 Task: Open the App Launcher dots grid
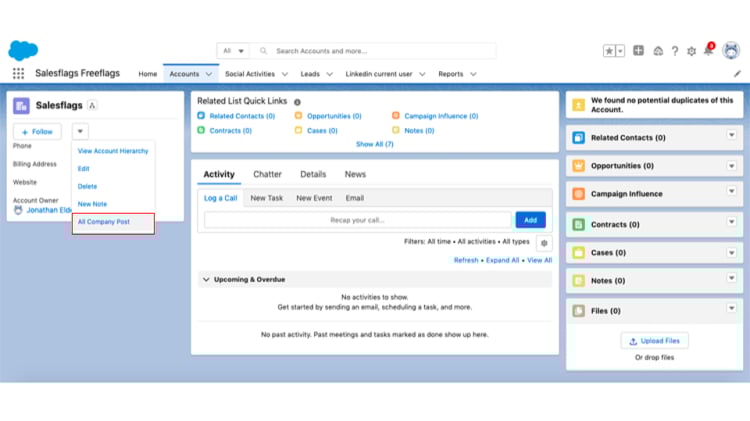(x=18, y=73)
